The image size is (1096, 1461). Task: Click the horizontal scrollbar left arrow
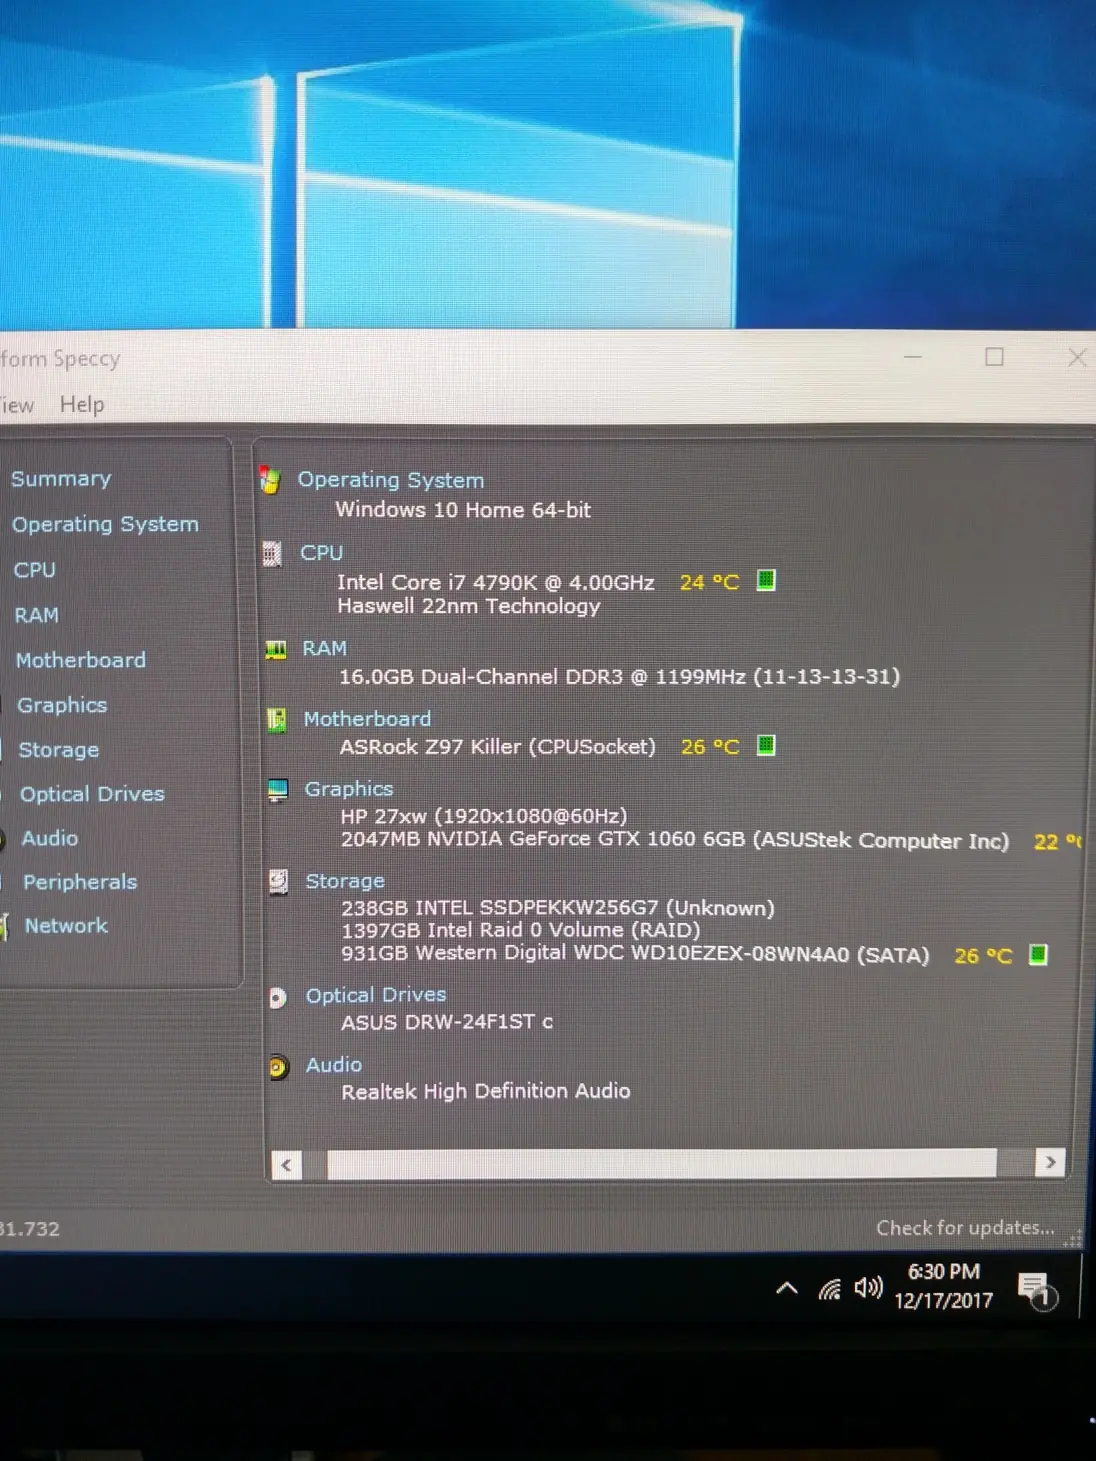tap(287, 1164)
